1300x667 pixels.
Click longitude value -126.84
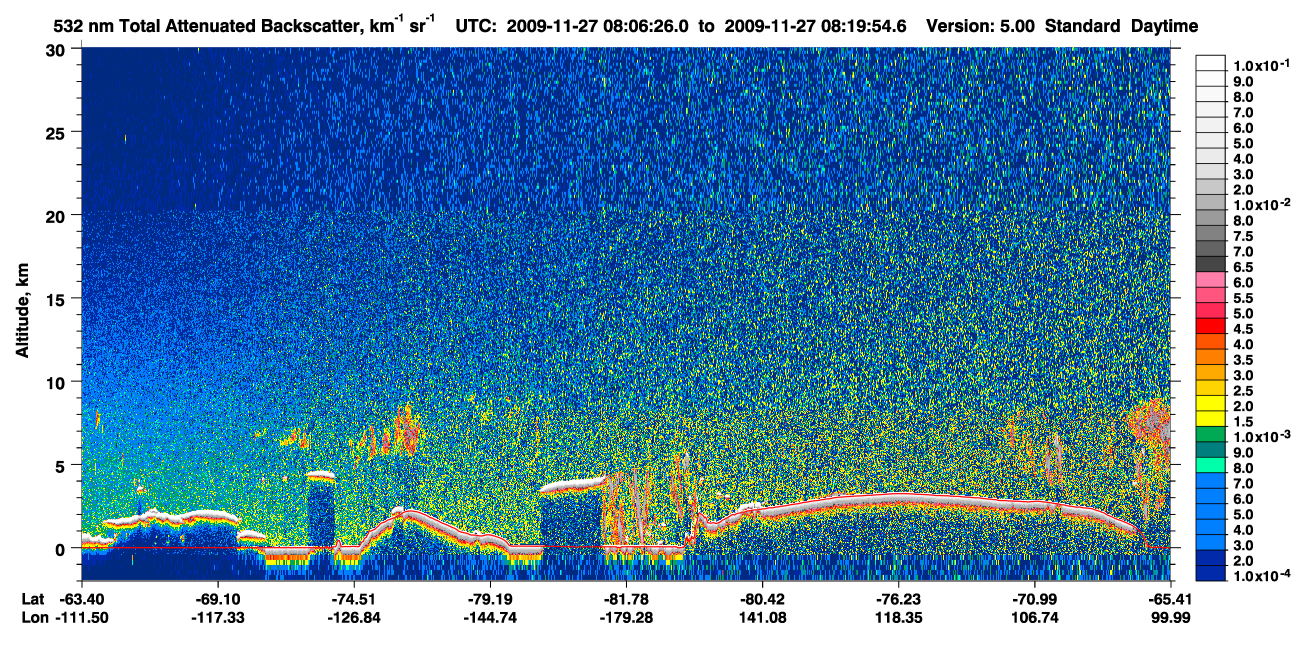click(354, 617)
